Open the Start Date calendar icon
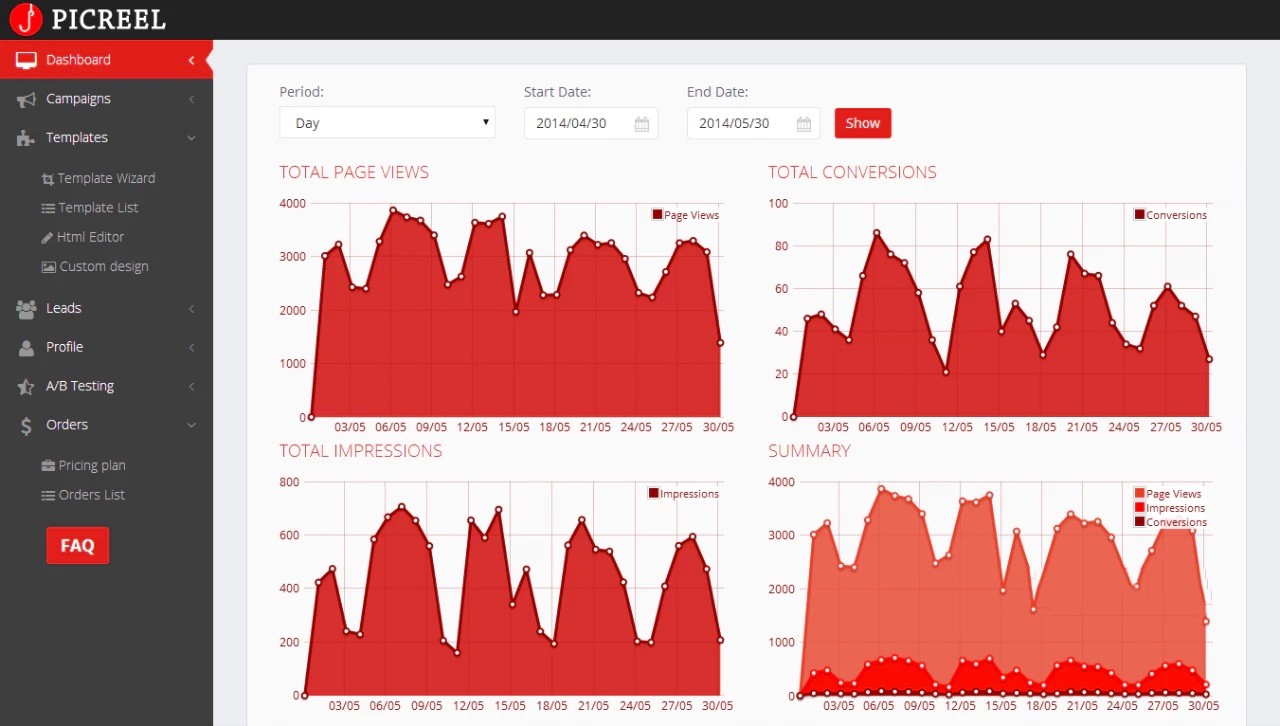 click(x=641, y=124)
